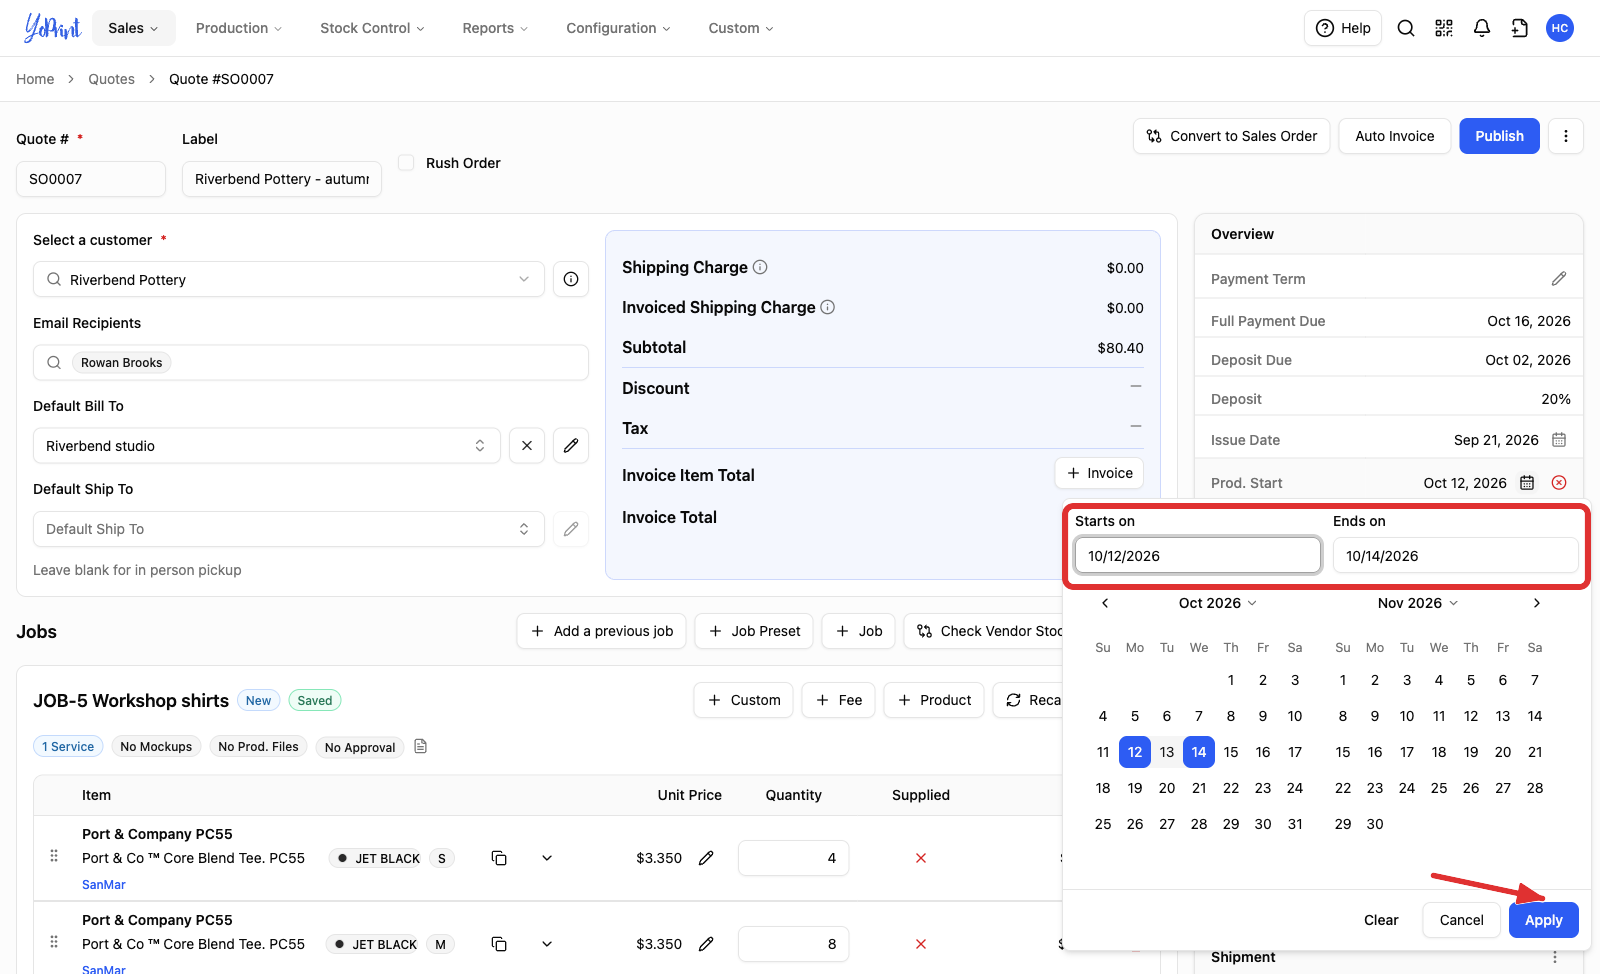Click the Clear button in date picker
This screenshot has width=1600, height=974.
[x=1381, y=920]
